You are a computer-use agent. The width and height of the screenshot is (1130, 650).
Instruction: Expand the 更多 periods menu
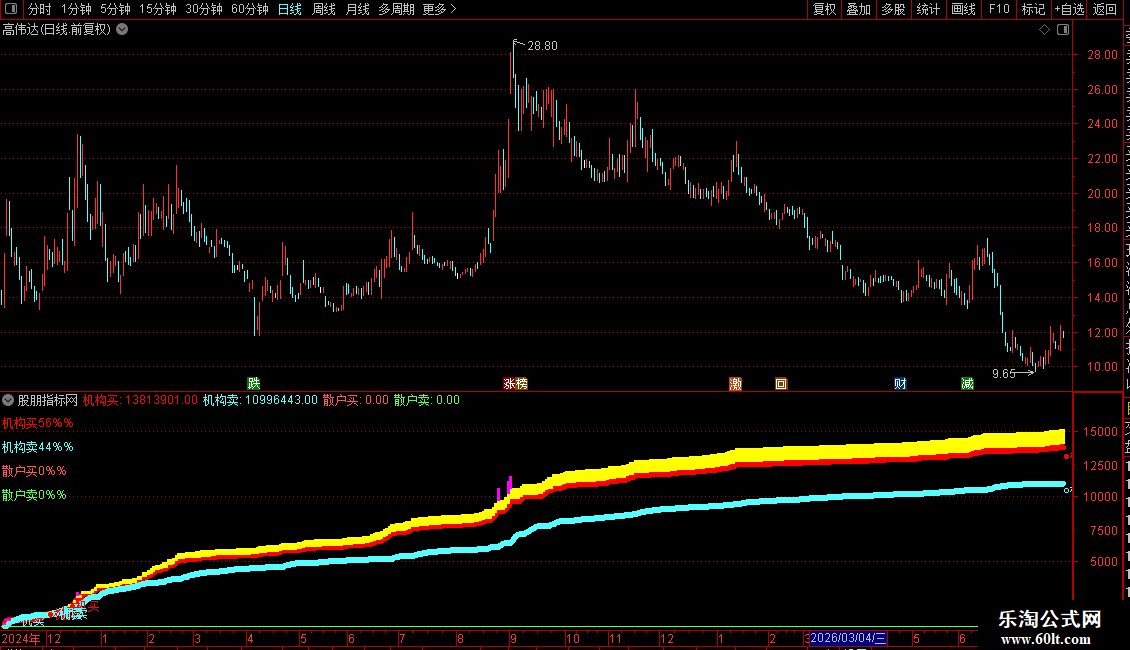point(439,9)
